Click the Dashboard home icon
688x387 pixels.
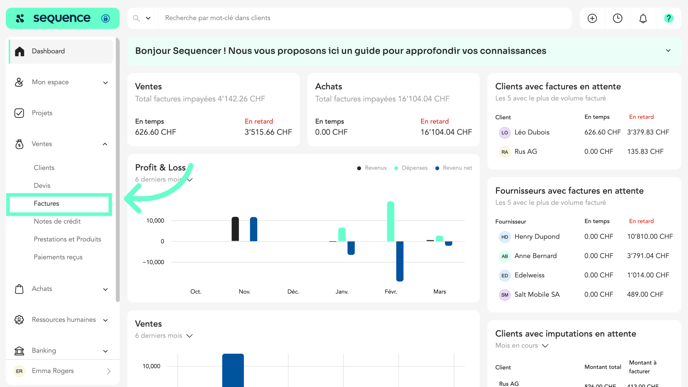pos(19,51)
